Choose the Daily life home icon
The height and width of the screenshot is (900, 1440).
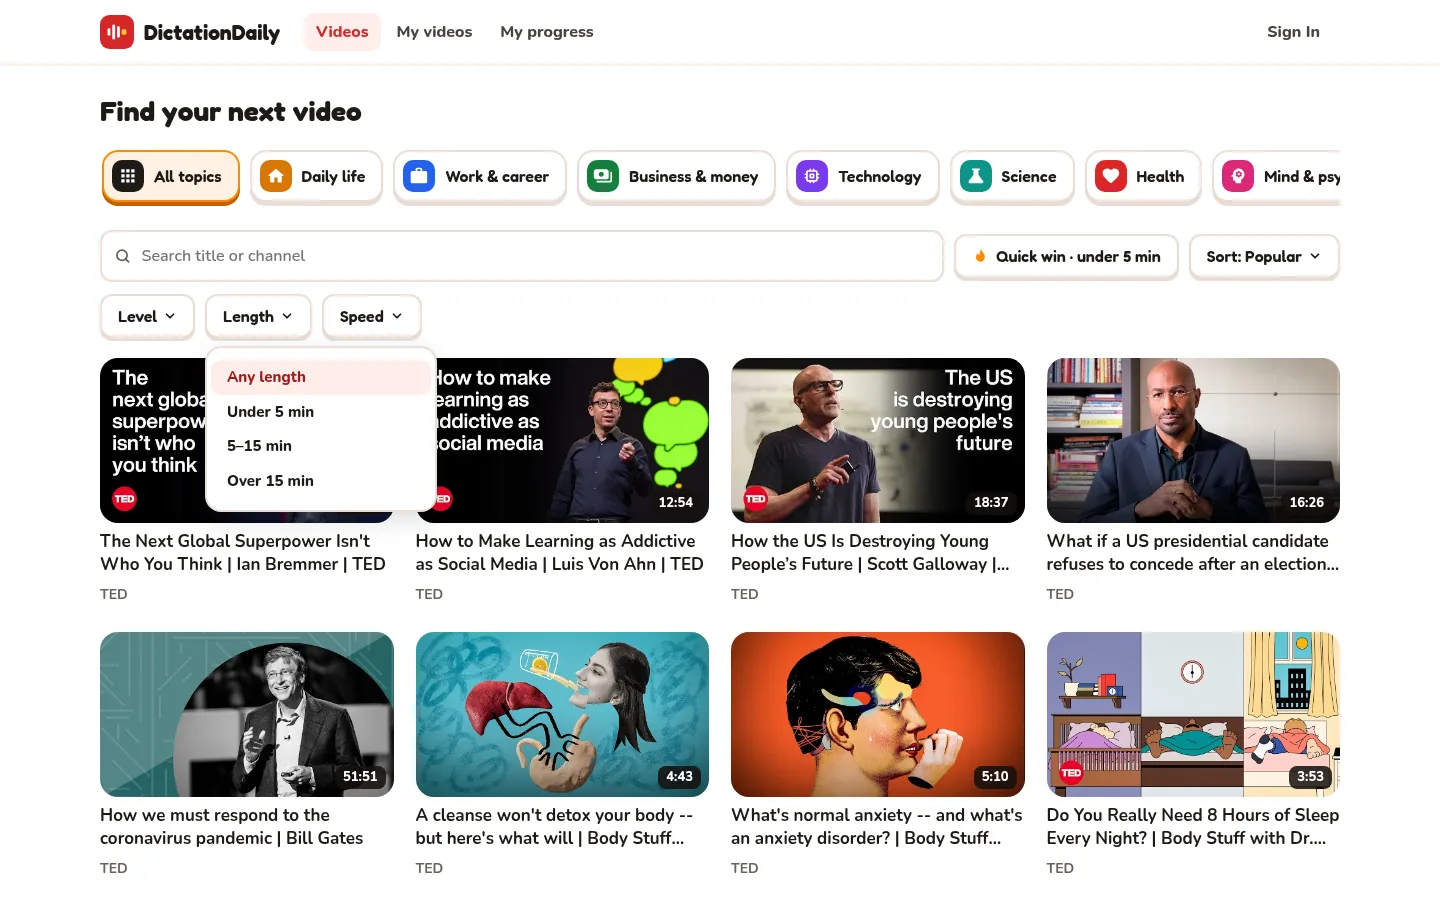pyautogui.click(x=276, y=177)
